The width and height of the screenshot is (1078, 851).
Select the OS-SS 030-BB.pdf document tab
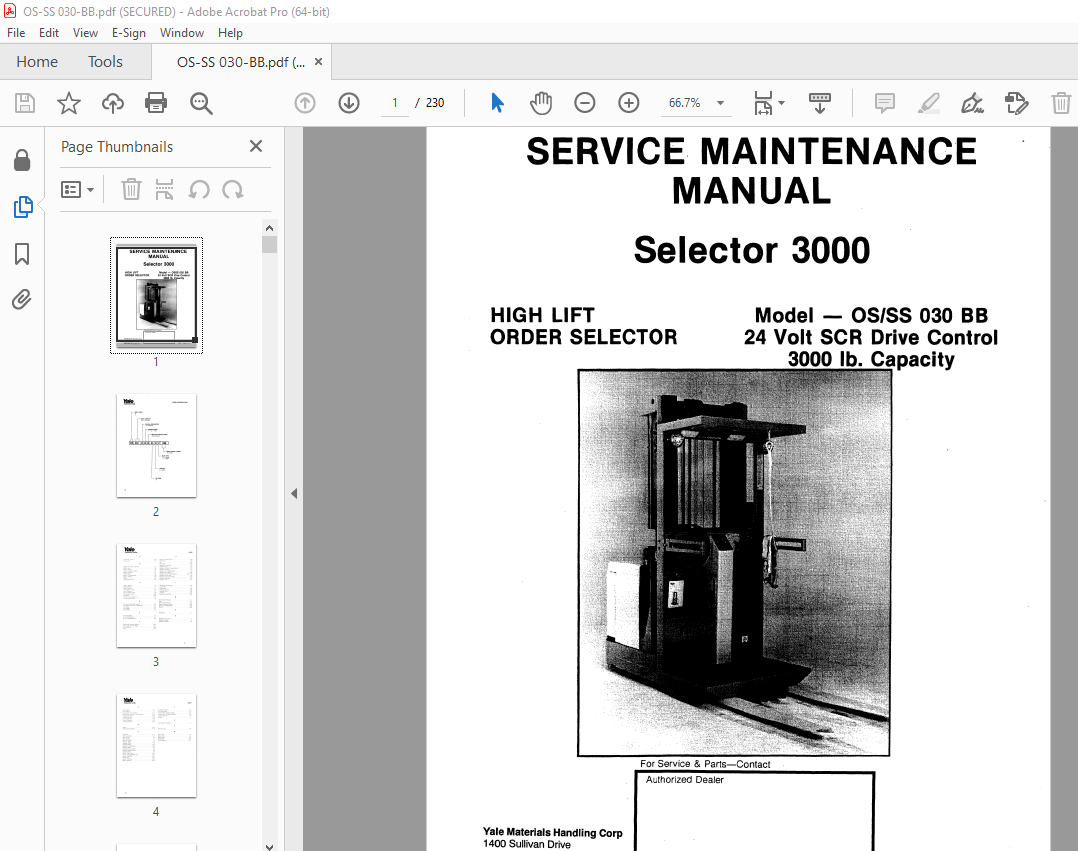tap(241, 62)
